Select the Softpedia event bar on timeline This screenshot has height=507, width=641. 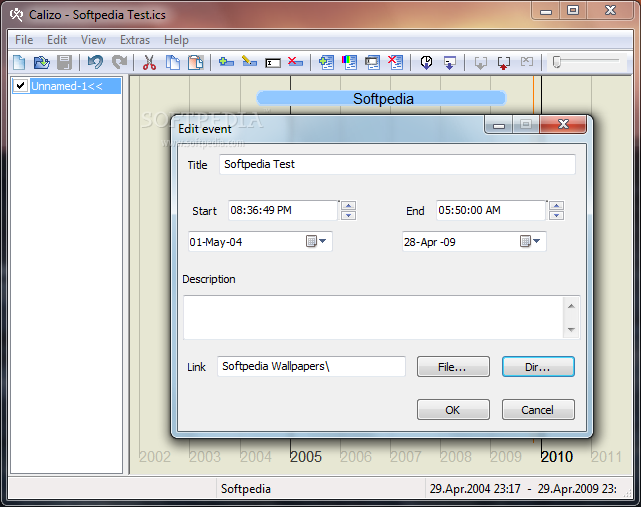(x=381, y=99)
